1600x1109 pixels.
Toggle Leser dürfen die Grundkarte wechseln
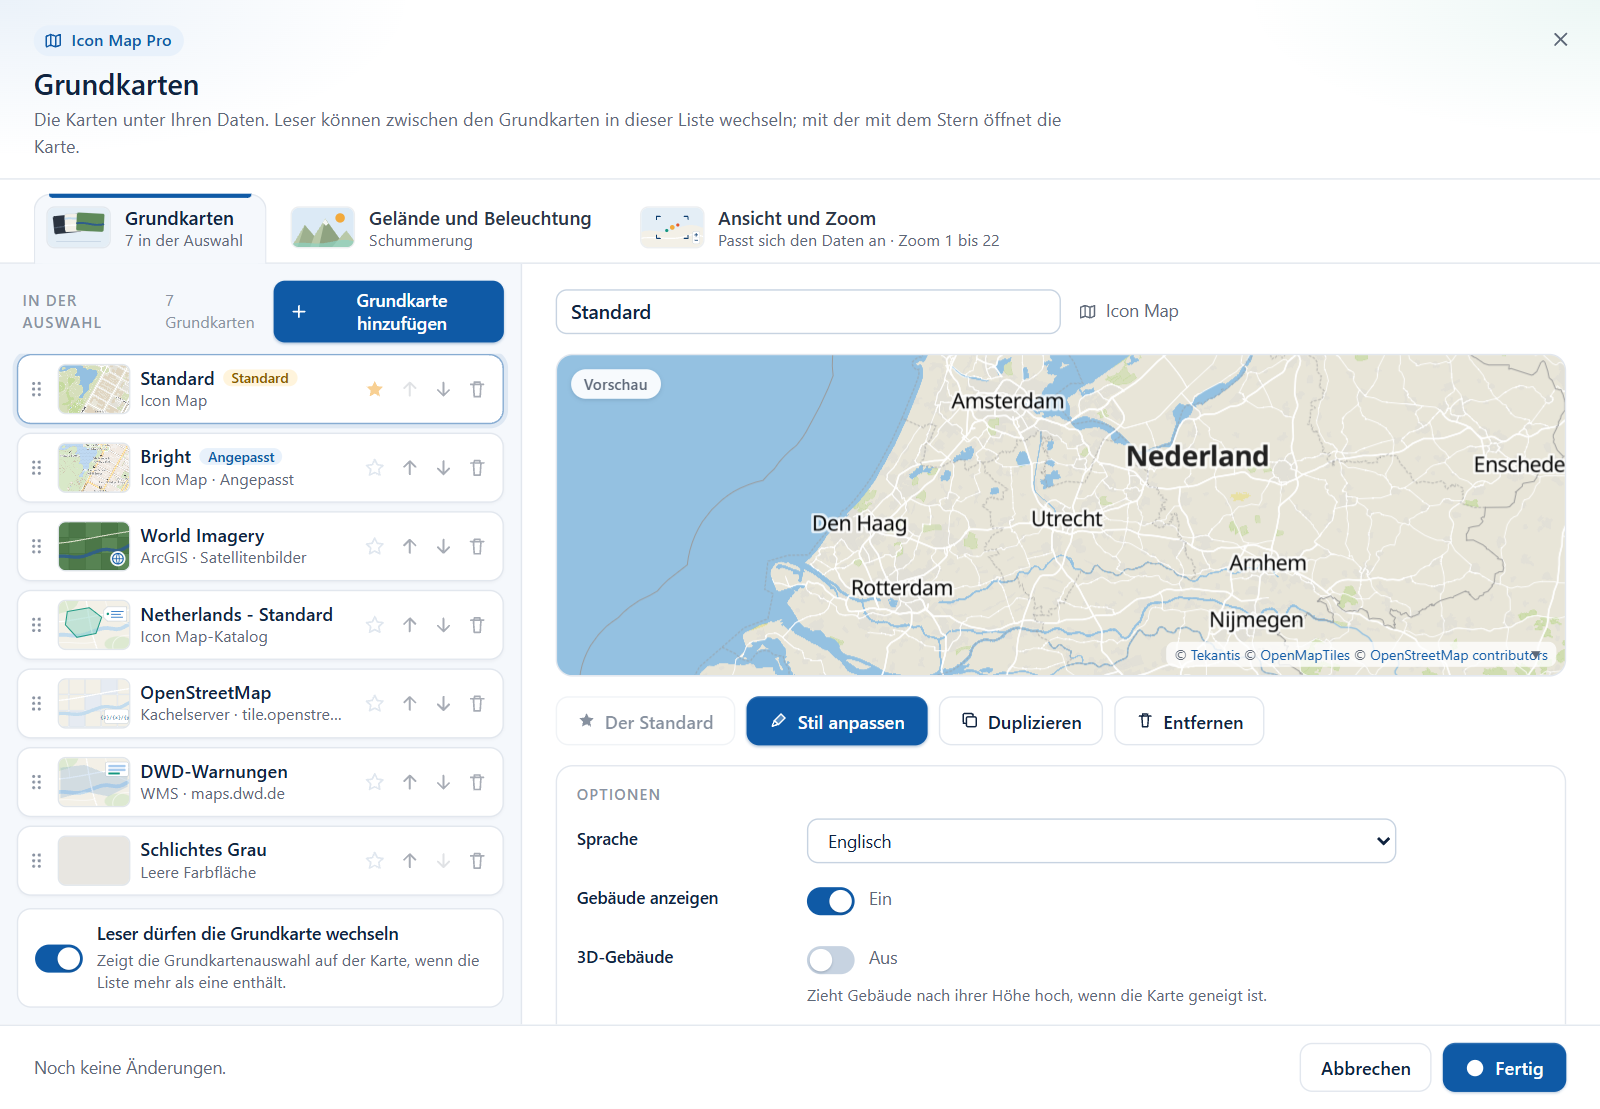59,958
